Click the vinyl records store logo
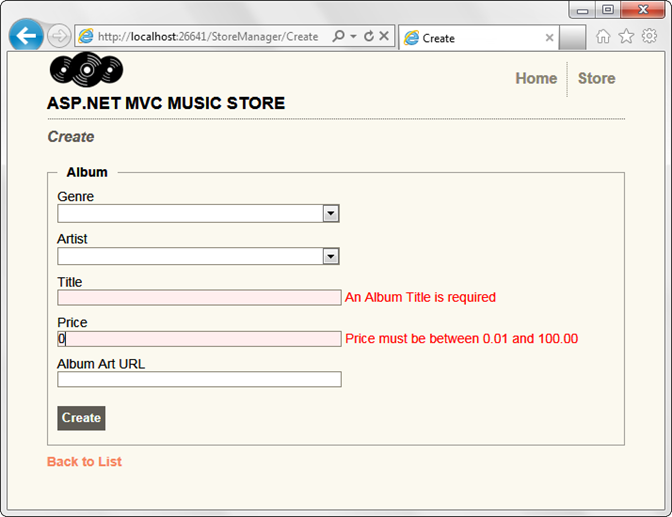672x517 pixels. point(87,69)
